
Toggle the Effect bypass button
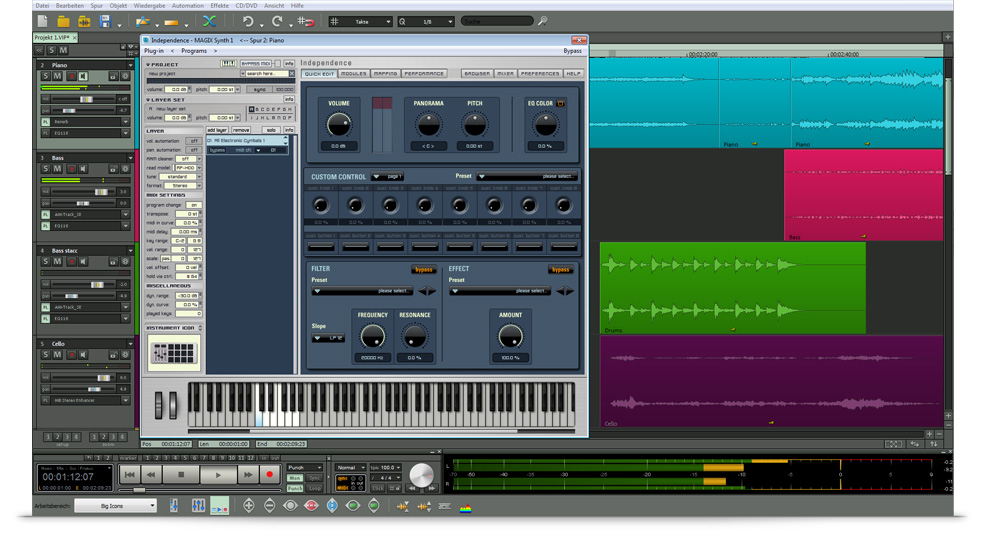[561, 269]
